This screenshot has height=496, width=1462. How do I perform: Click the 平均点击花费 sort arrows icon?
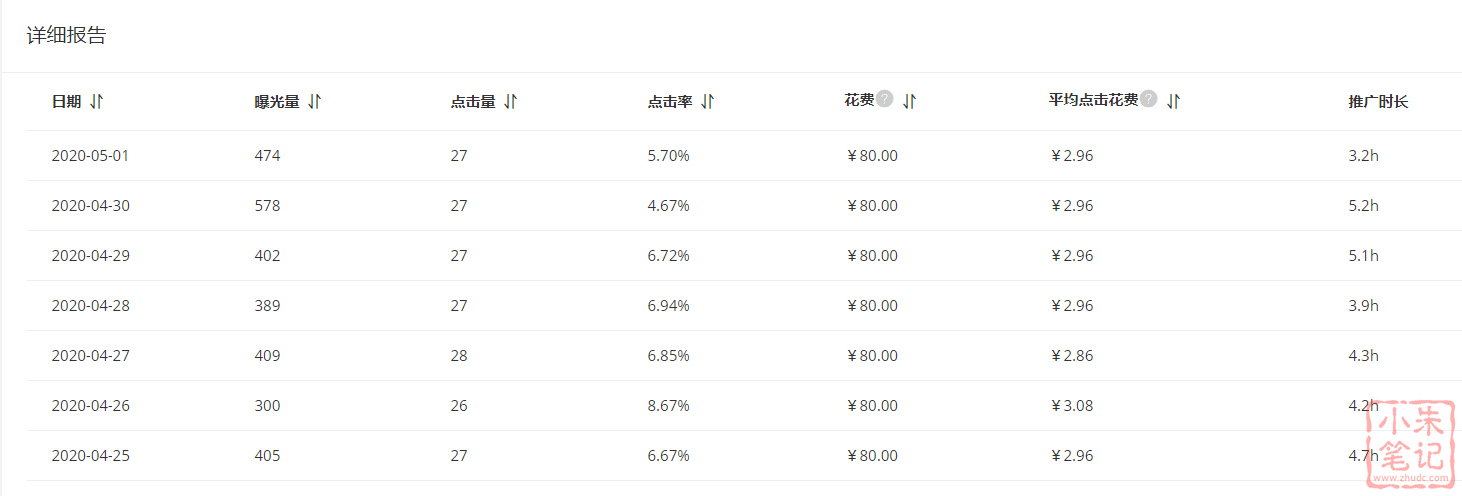1174,101
